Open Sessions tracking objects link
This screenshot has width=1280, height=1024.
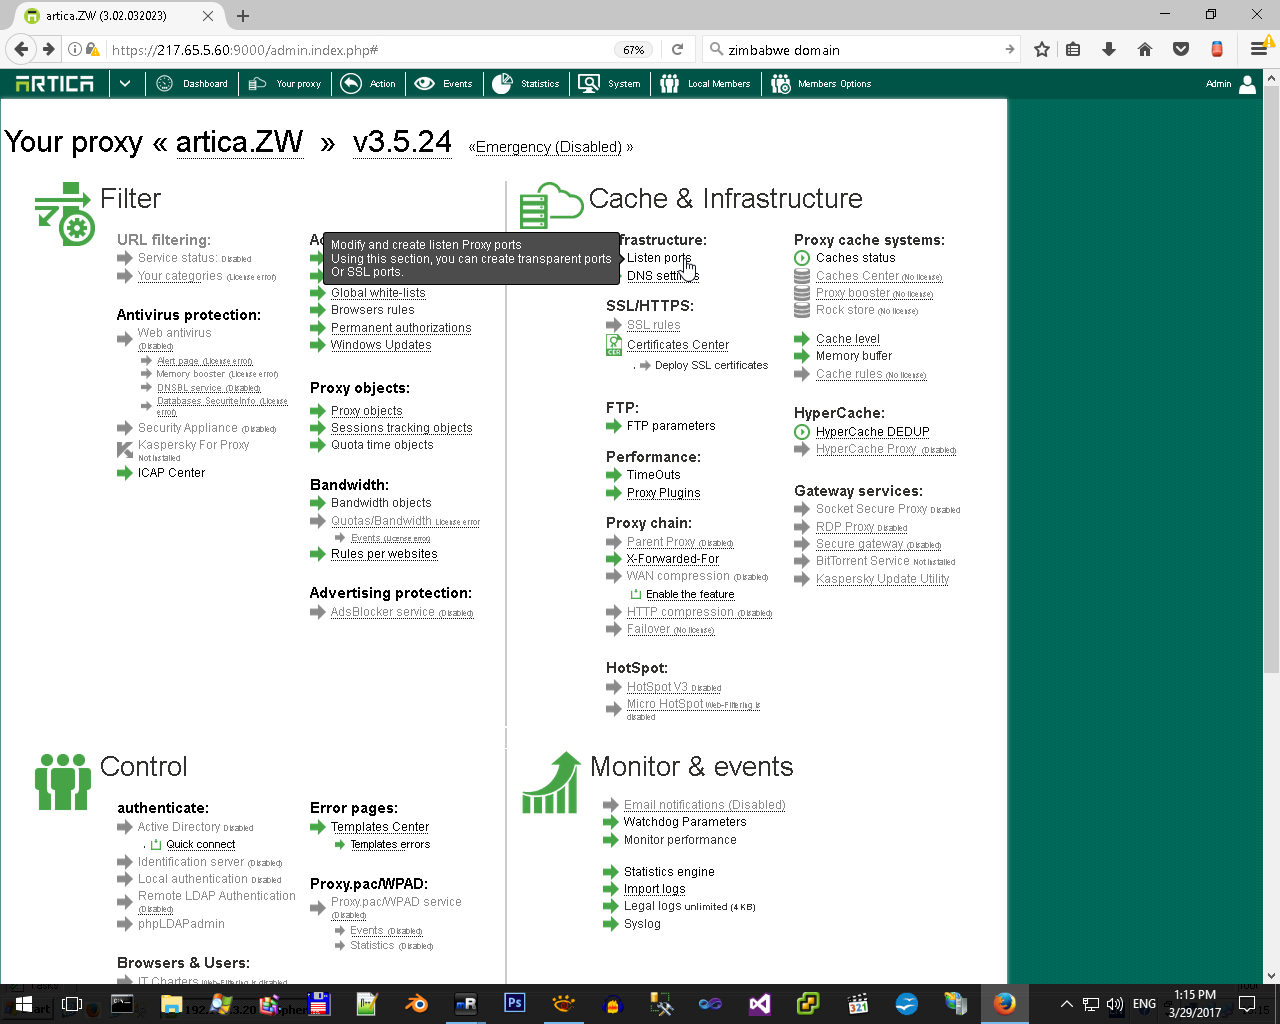click(402, 428)
